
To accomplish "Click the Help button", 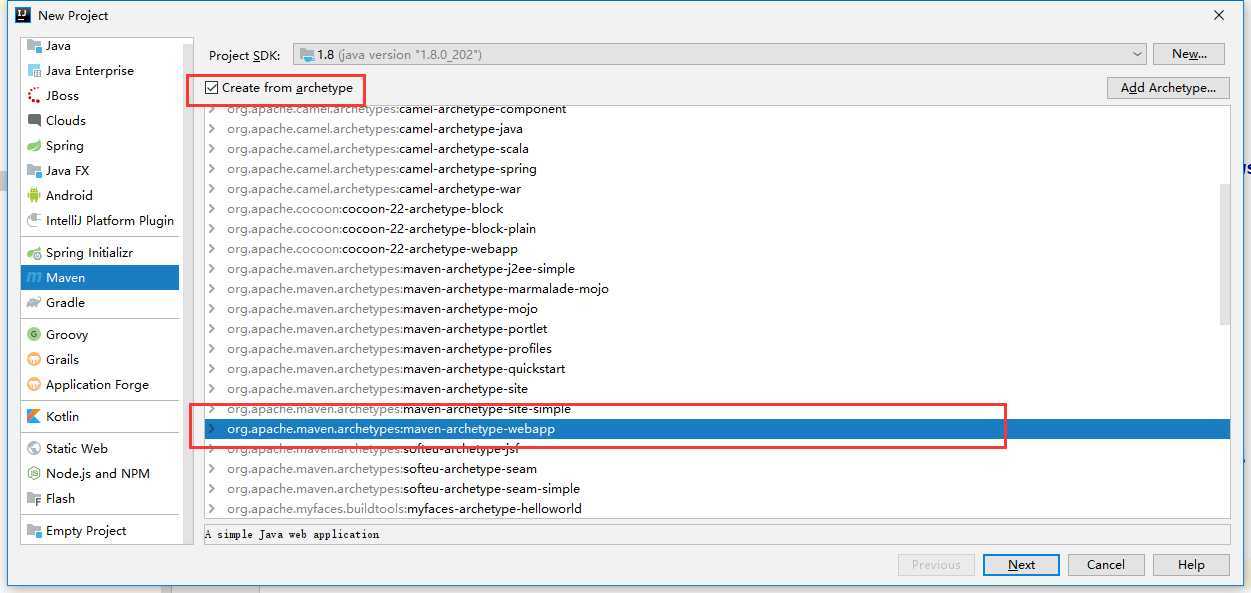I will coord(1191,565).
